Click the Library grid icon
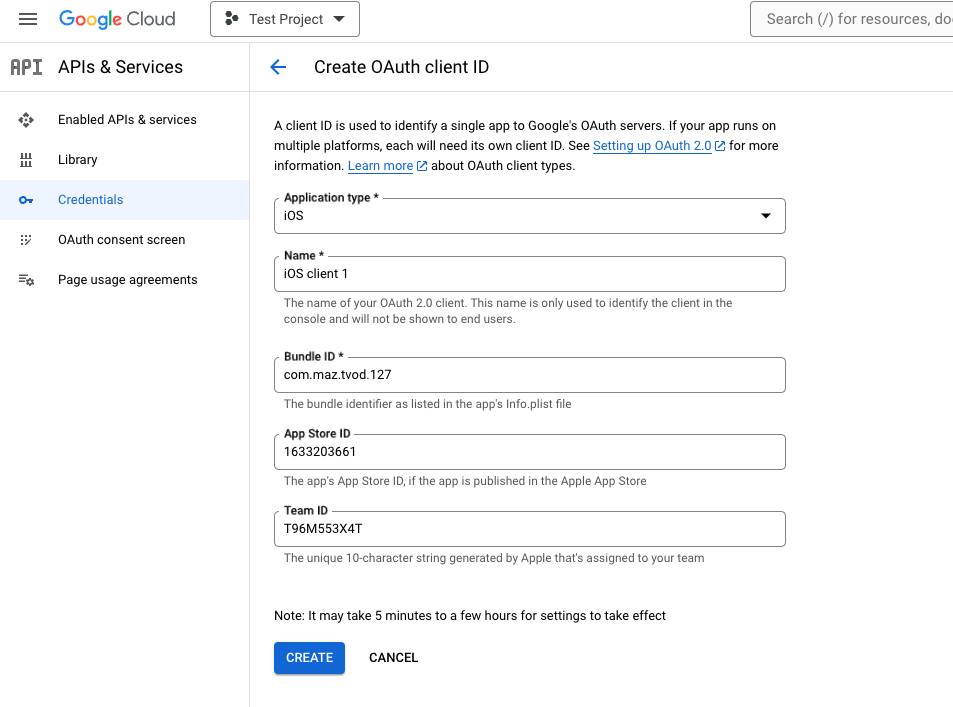The image size is (953, 707). tap(26, 160)
